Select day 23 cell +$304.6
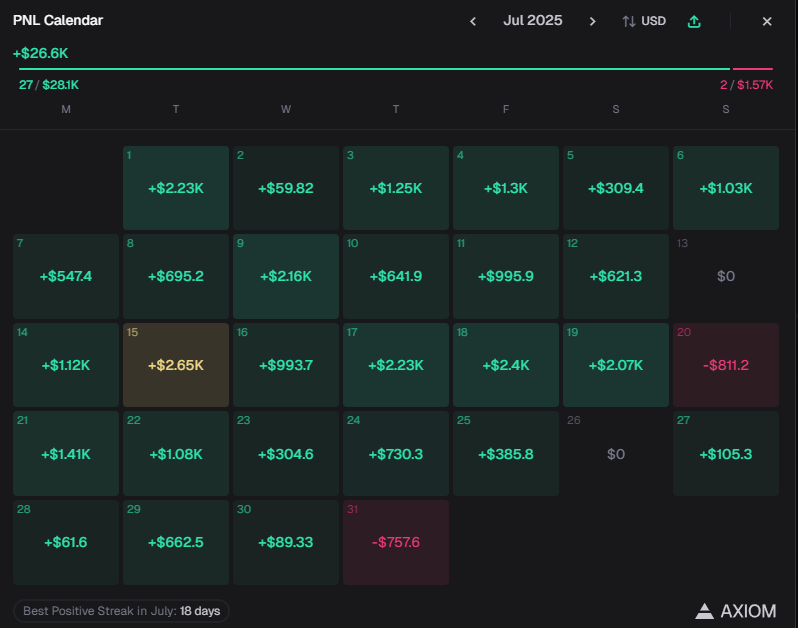 pos(286,453)
